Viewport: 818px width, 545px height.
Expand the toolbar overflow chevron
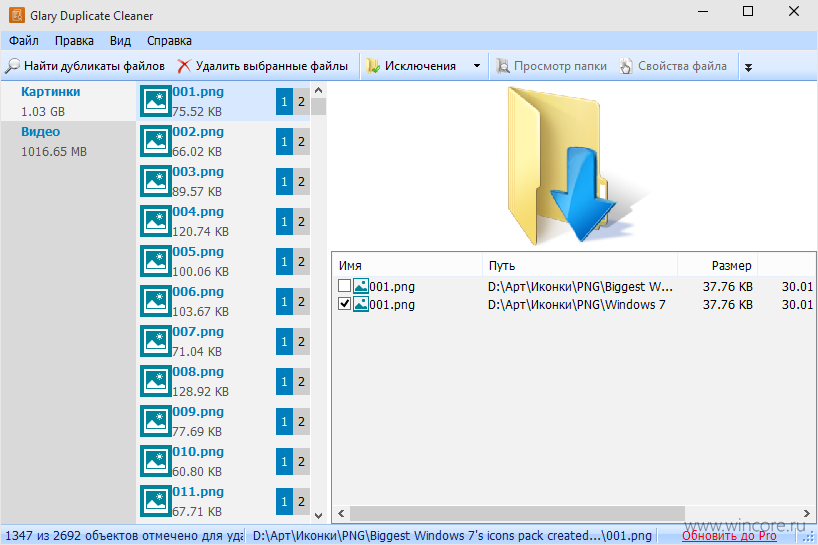(749, 67)
